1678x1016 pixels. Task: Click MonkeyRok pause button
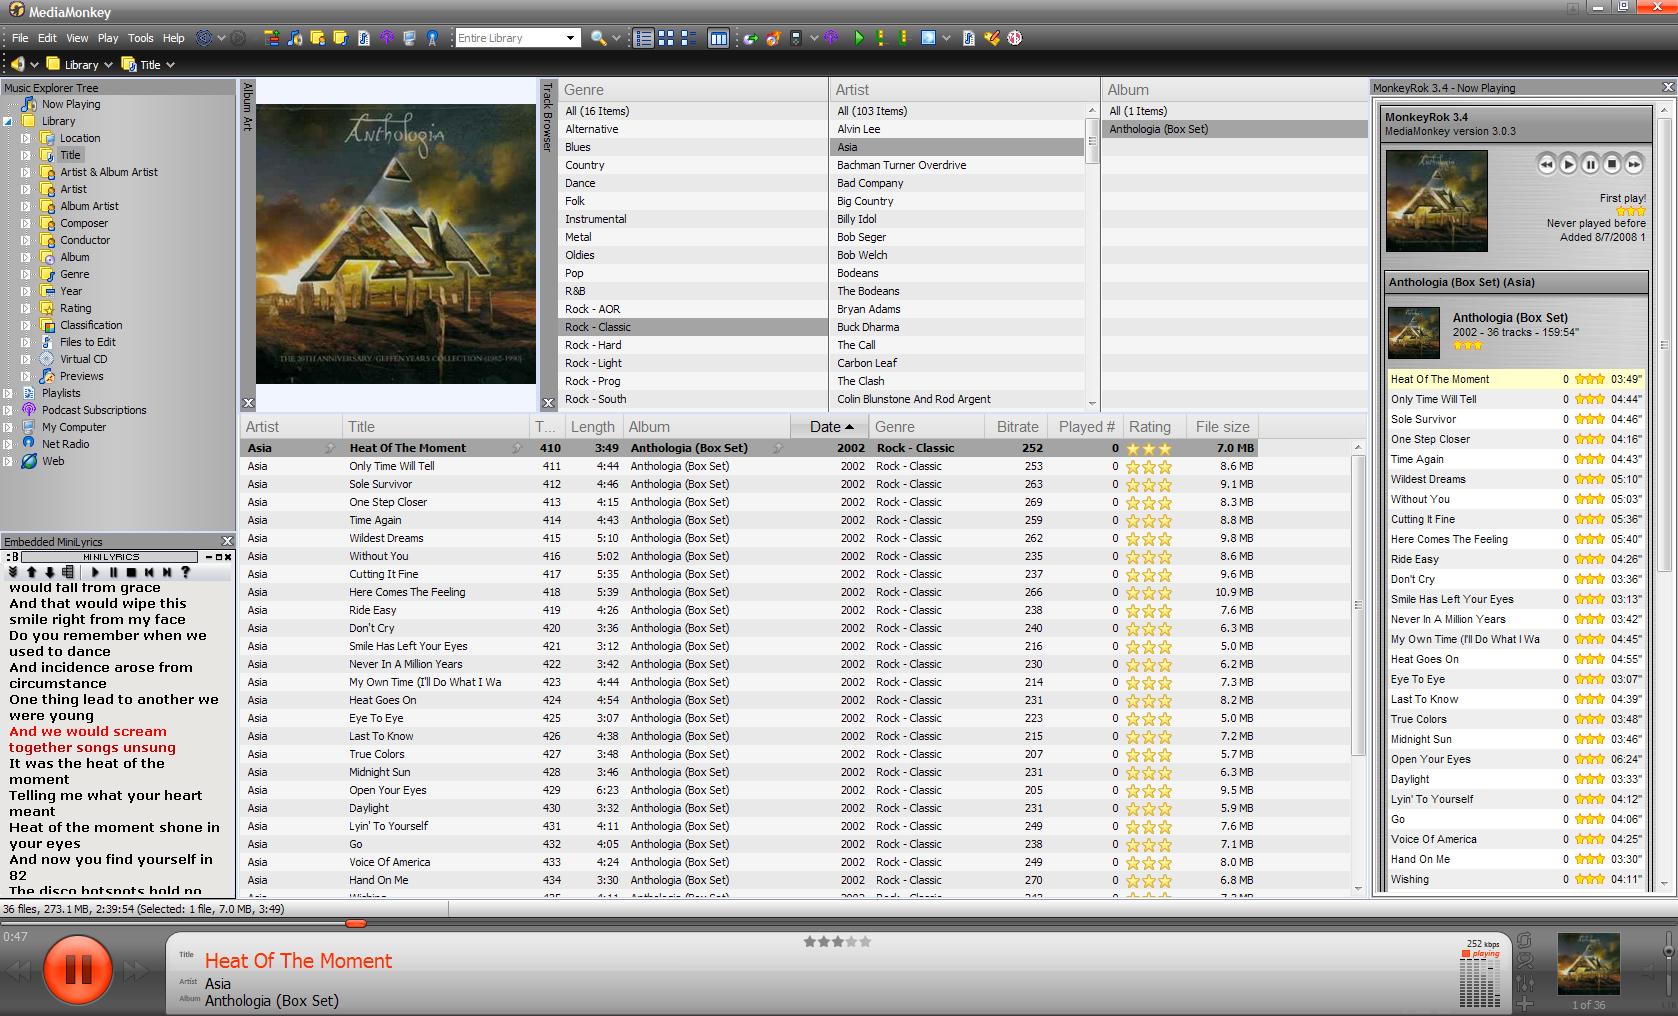click(1590, 164)
